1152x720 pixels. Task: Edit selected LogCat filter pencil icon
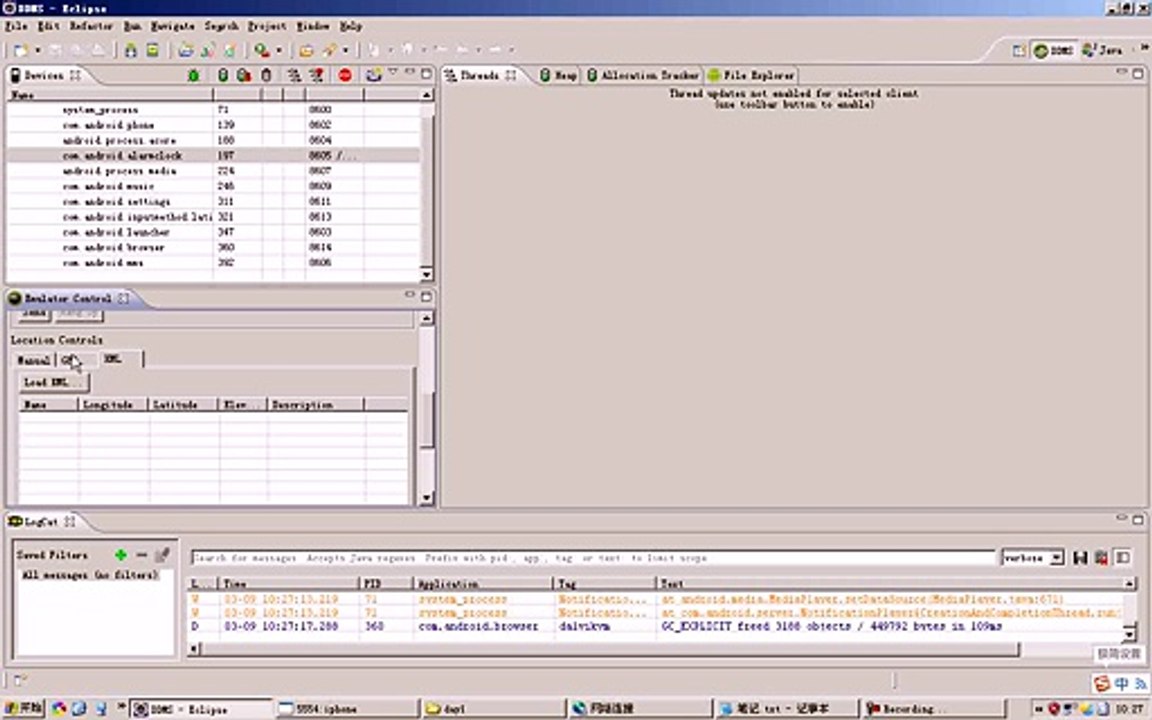click(162, 555)
